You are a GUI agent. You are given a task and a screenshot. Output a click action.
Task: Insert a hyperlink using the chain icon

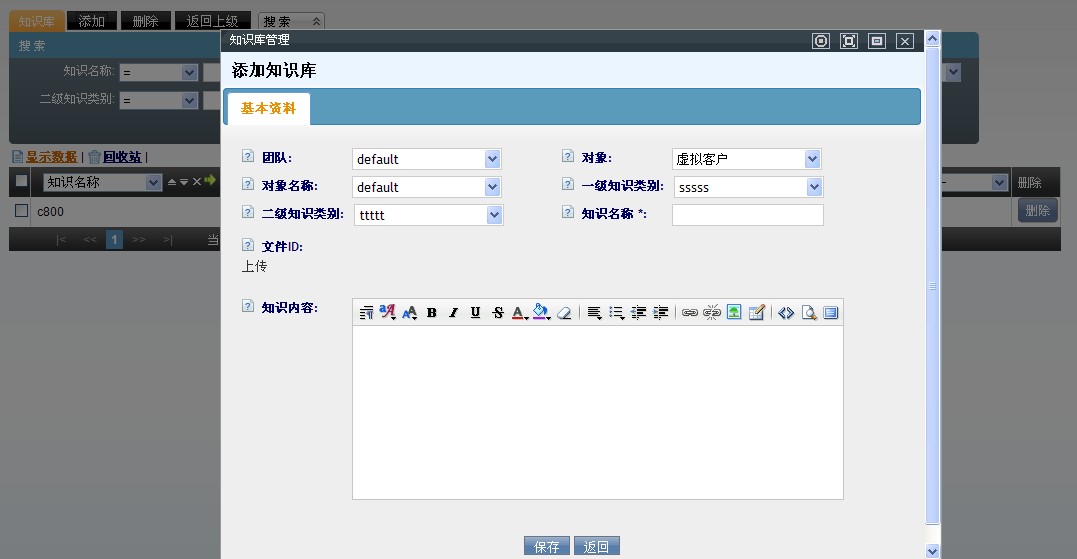(x=689, y=313)
